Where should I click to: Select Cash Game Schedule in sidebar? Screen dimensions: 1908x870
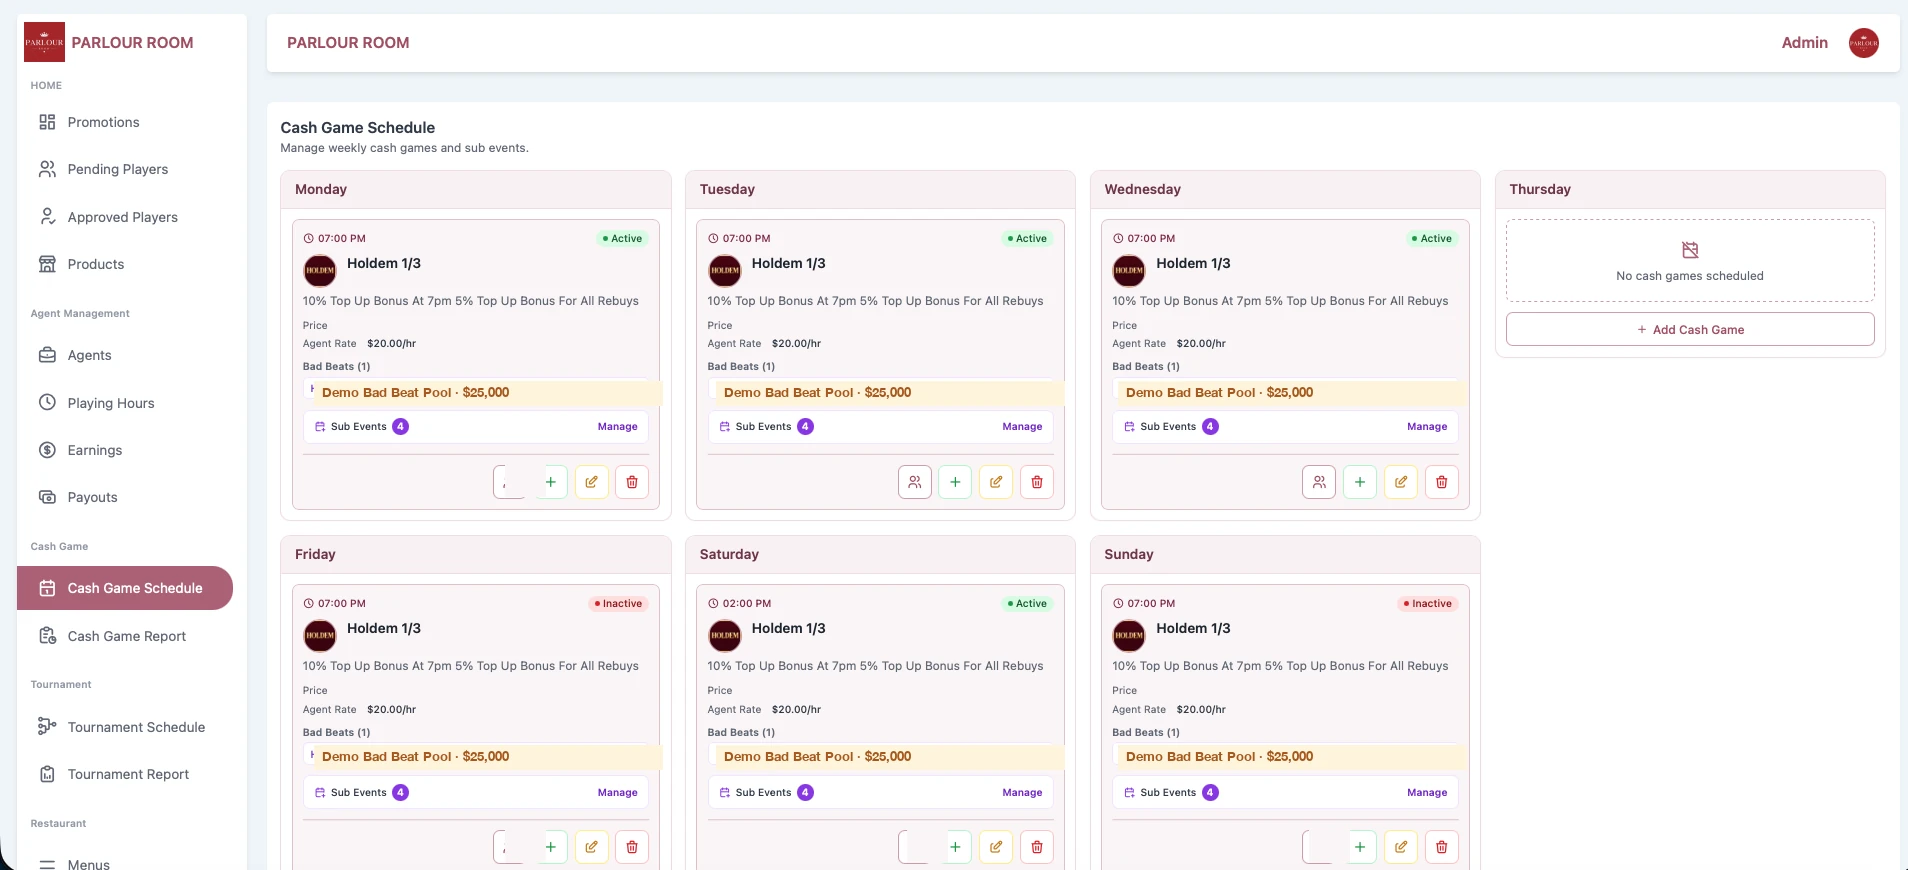coord(125,588)
